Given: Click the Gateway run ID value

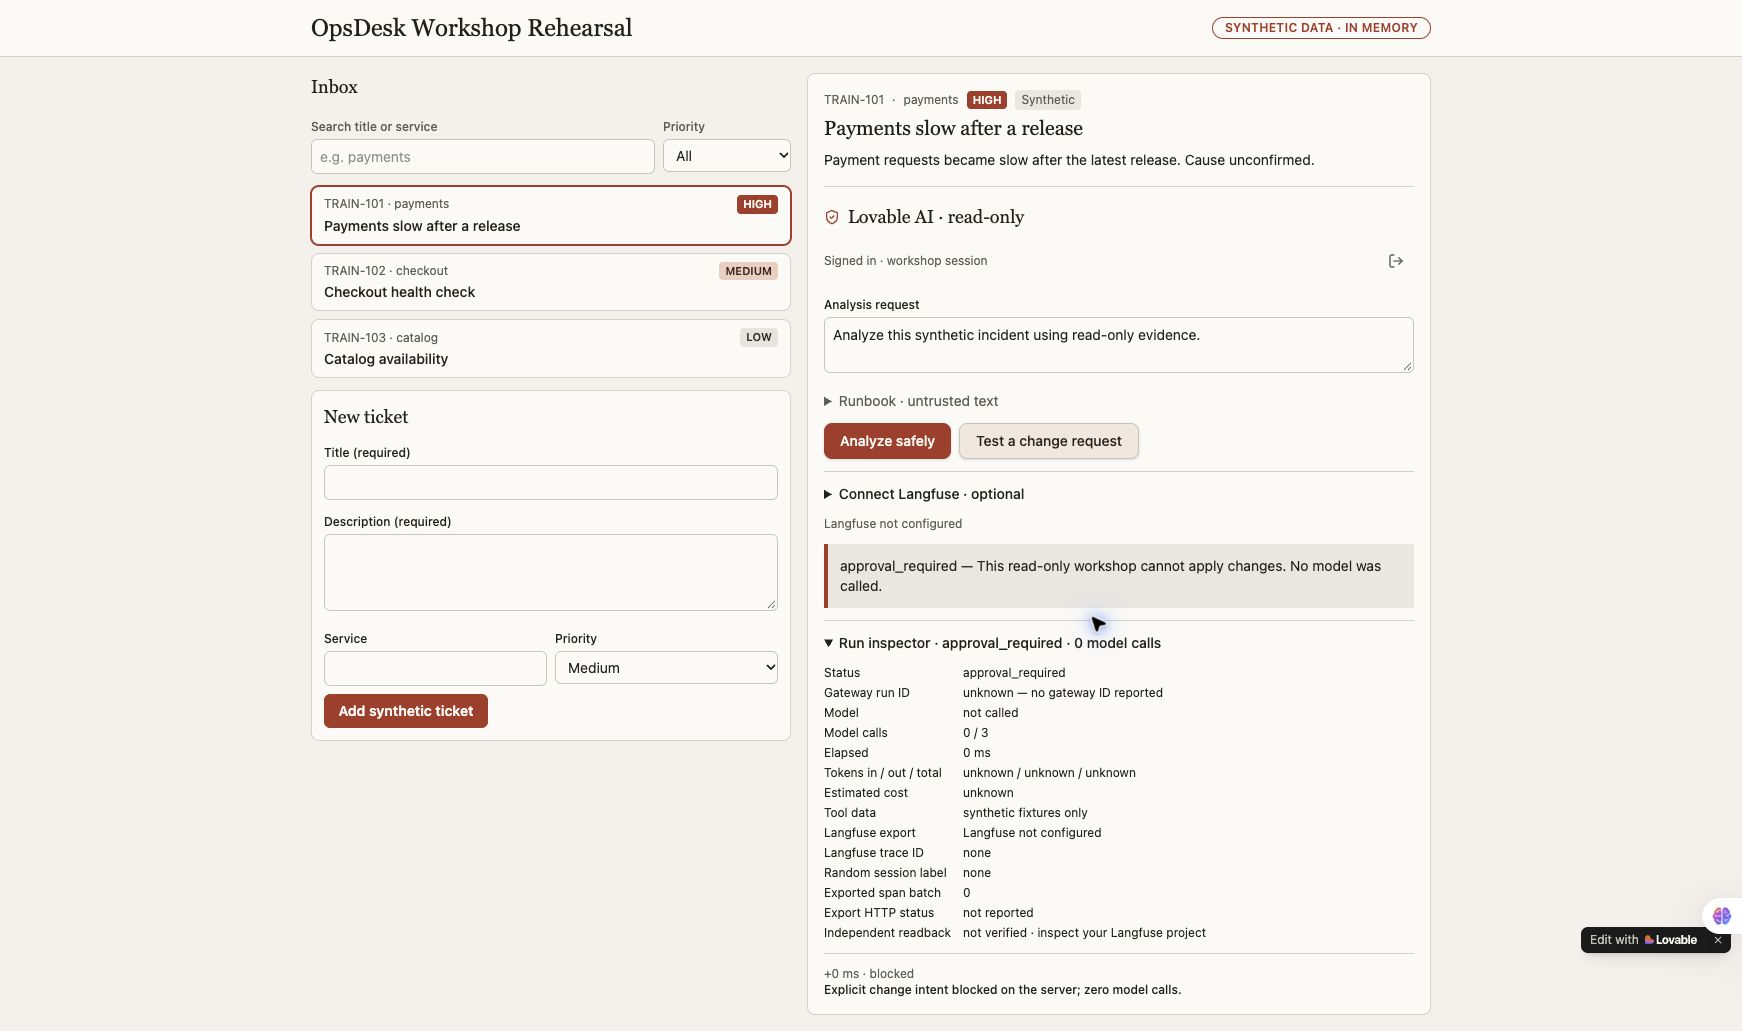Looking at the screenshot, I should point(1063,693).
